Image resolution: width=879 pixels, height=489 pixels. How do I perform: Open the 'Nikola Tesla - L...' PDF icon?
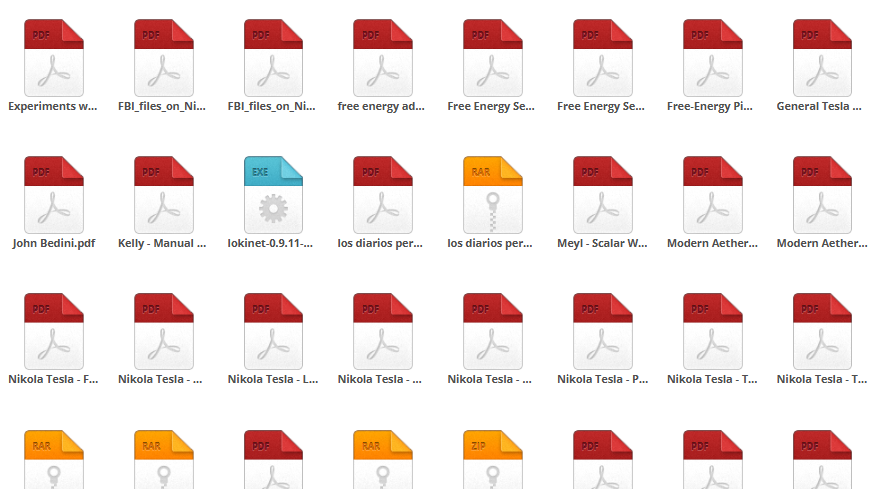click(x=272, y=331)
